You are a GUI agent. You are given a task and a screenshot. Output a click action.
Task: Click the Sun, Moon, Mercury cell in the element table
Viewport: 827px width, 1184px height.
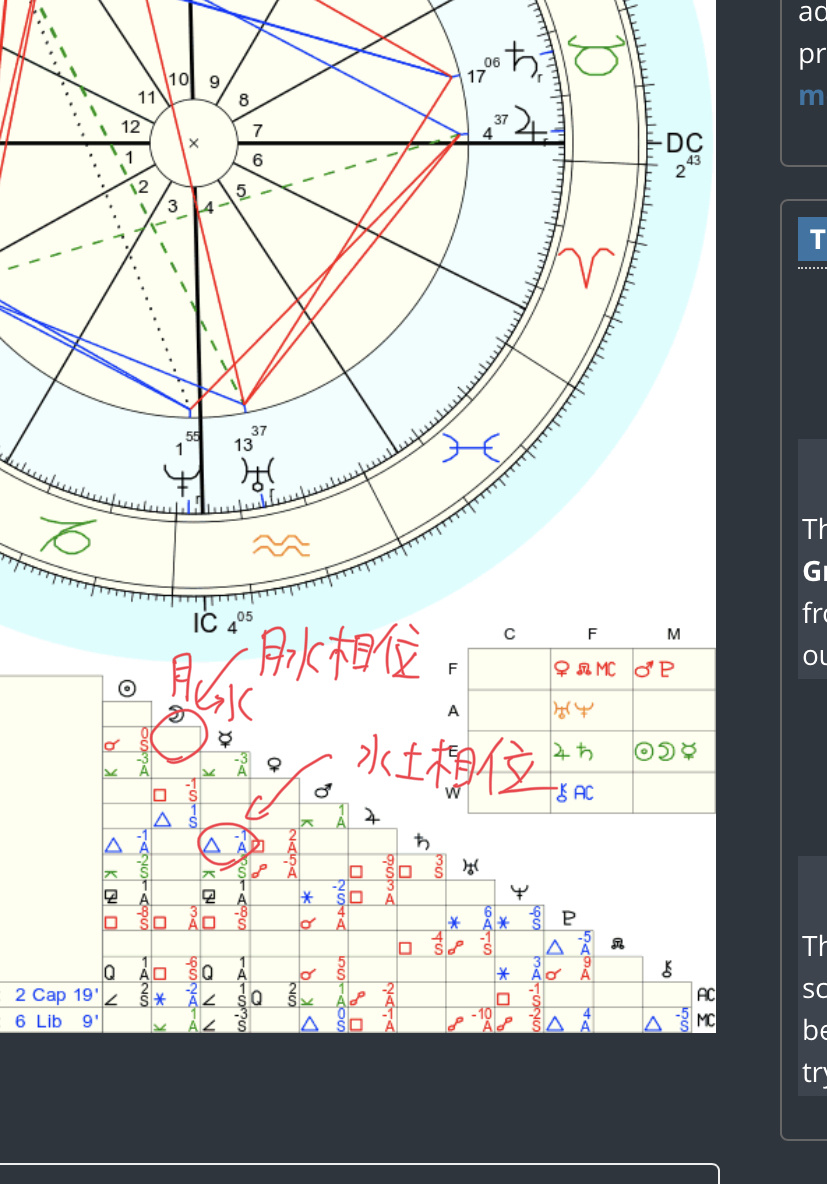click(674, 751)
